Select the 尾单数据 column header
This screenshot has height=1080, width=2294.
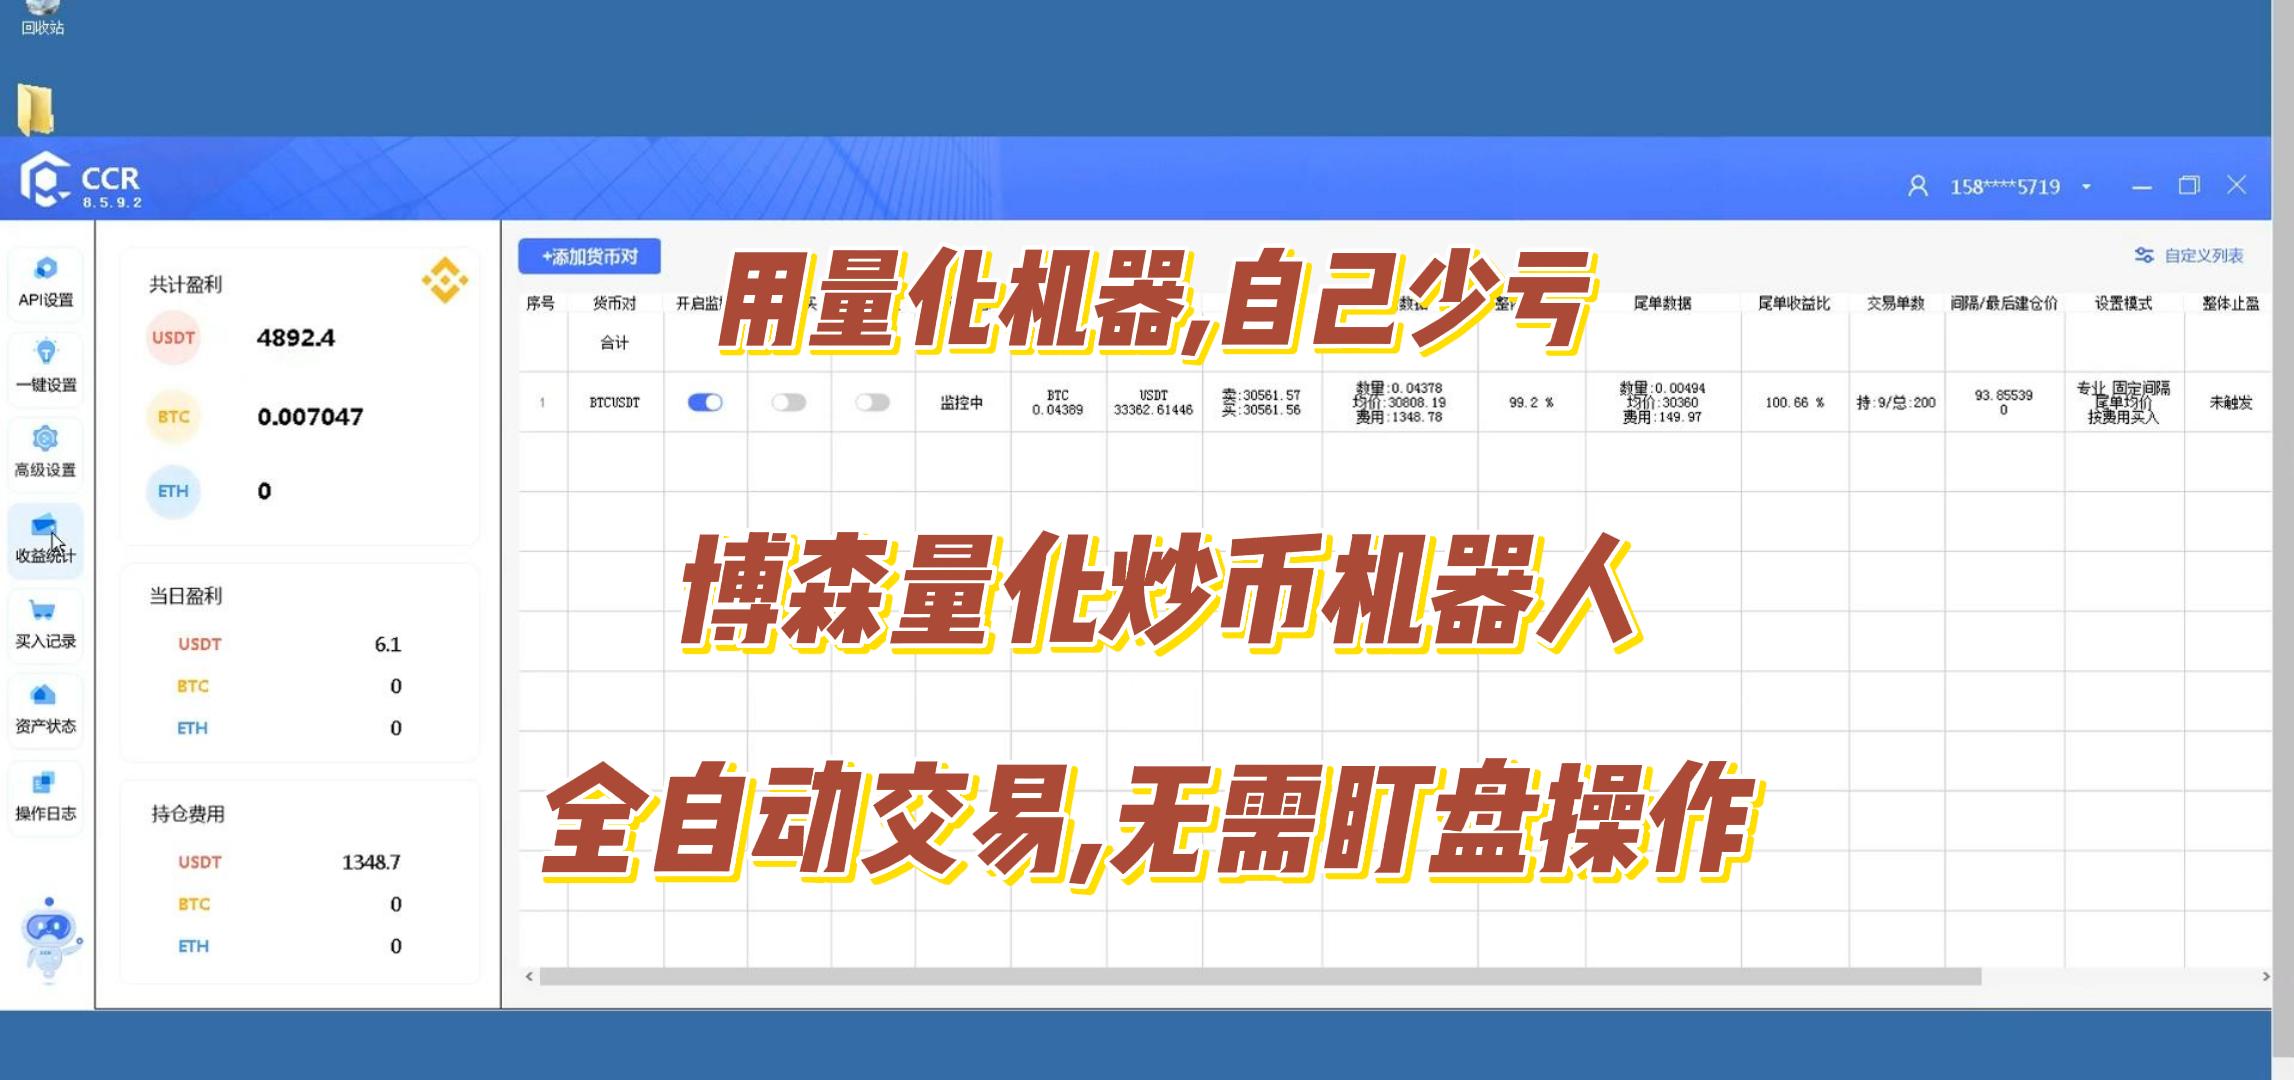pos(1662,303)
